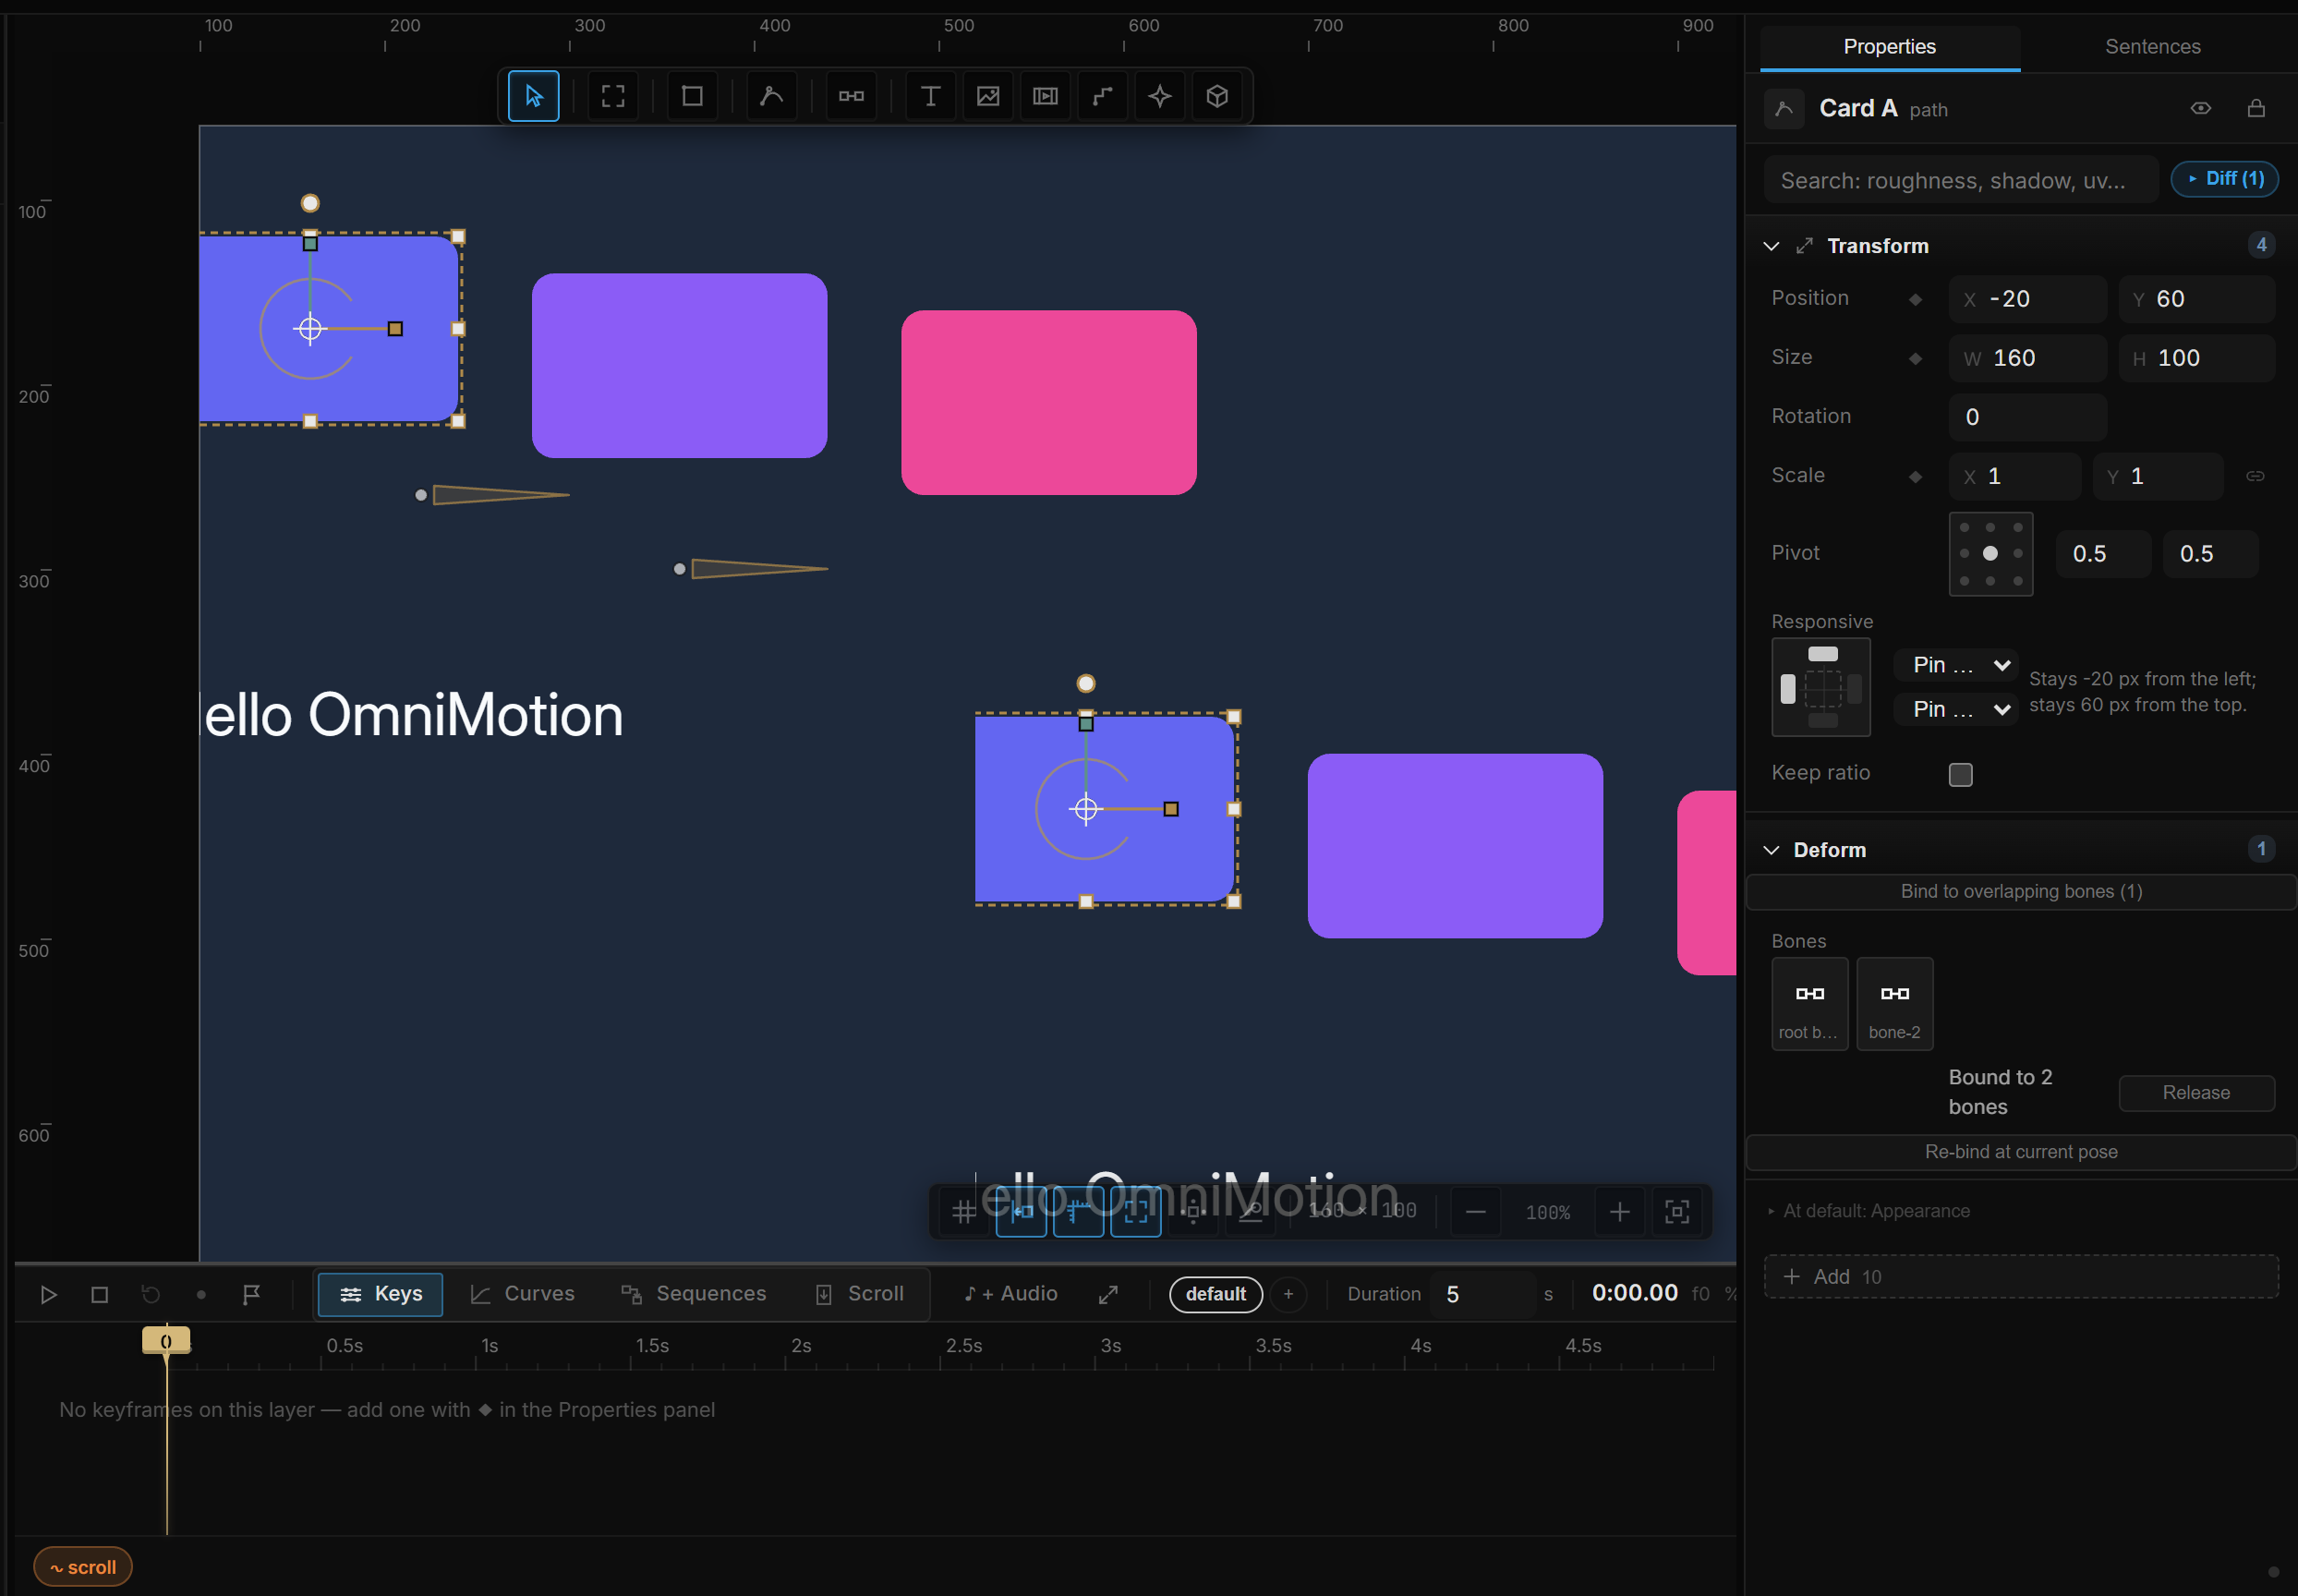This screenshot has width=2298, height=1596.
Task: Select the rectangle shape tool
Action: [x=692, y=96]
